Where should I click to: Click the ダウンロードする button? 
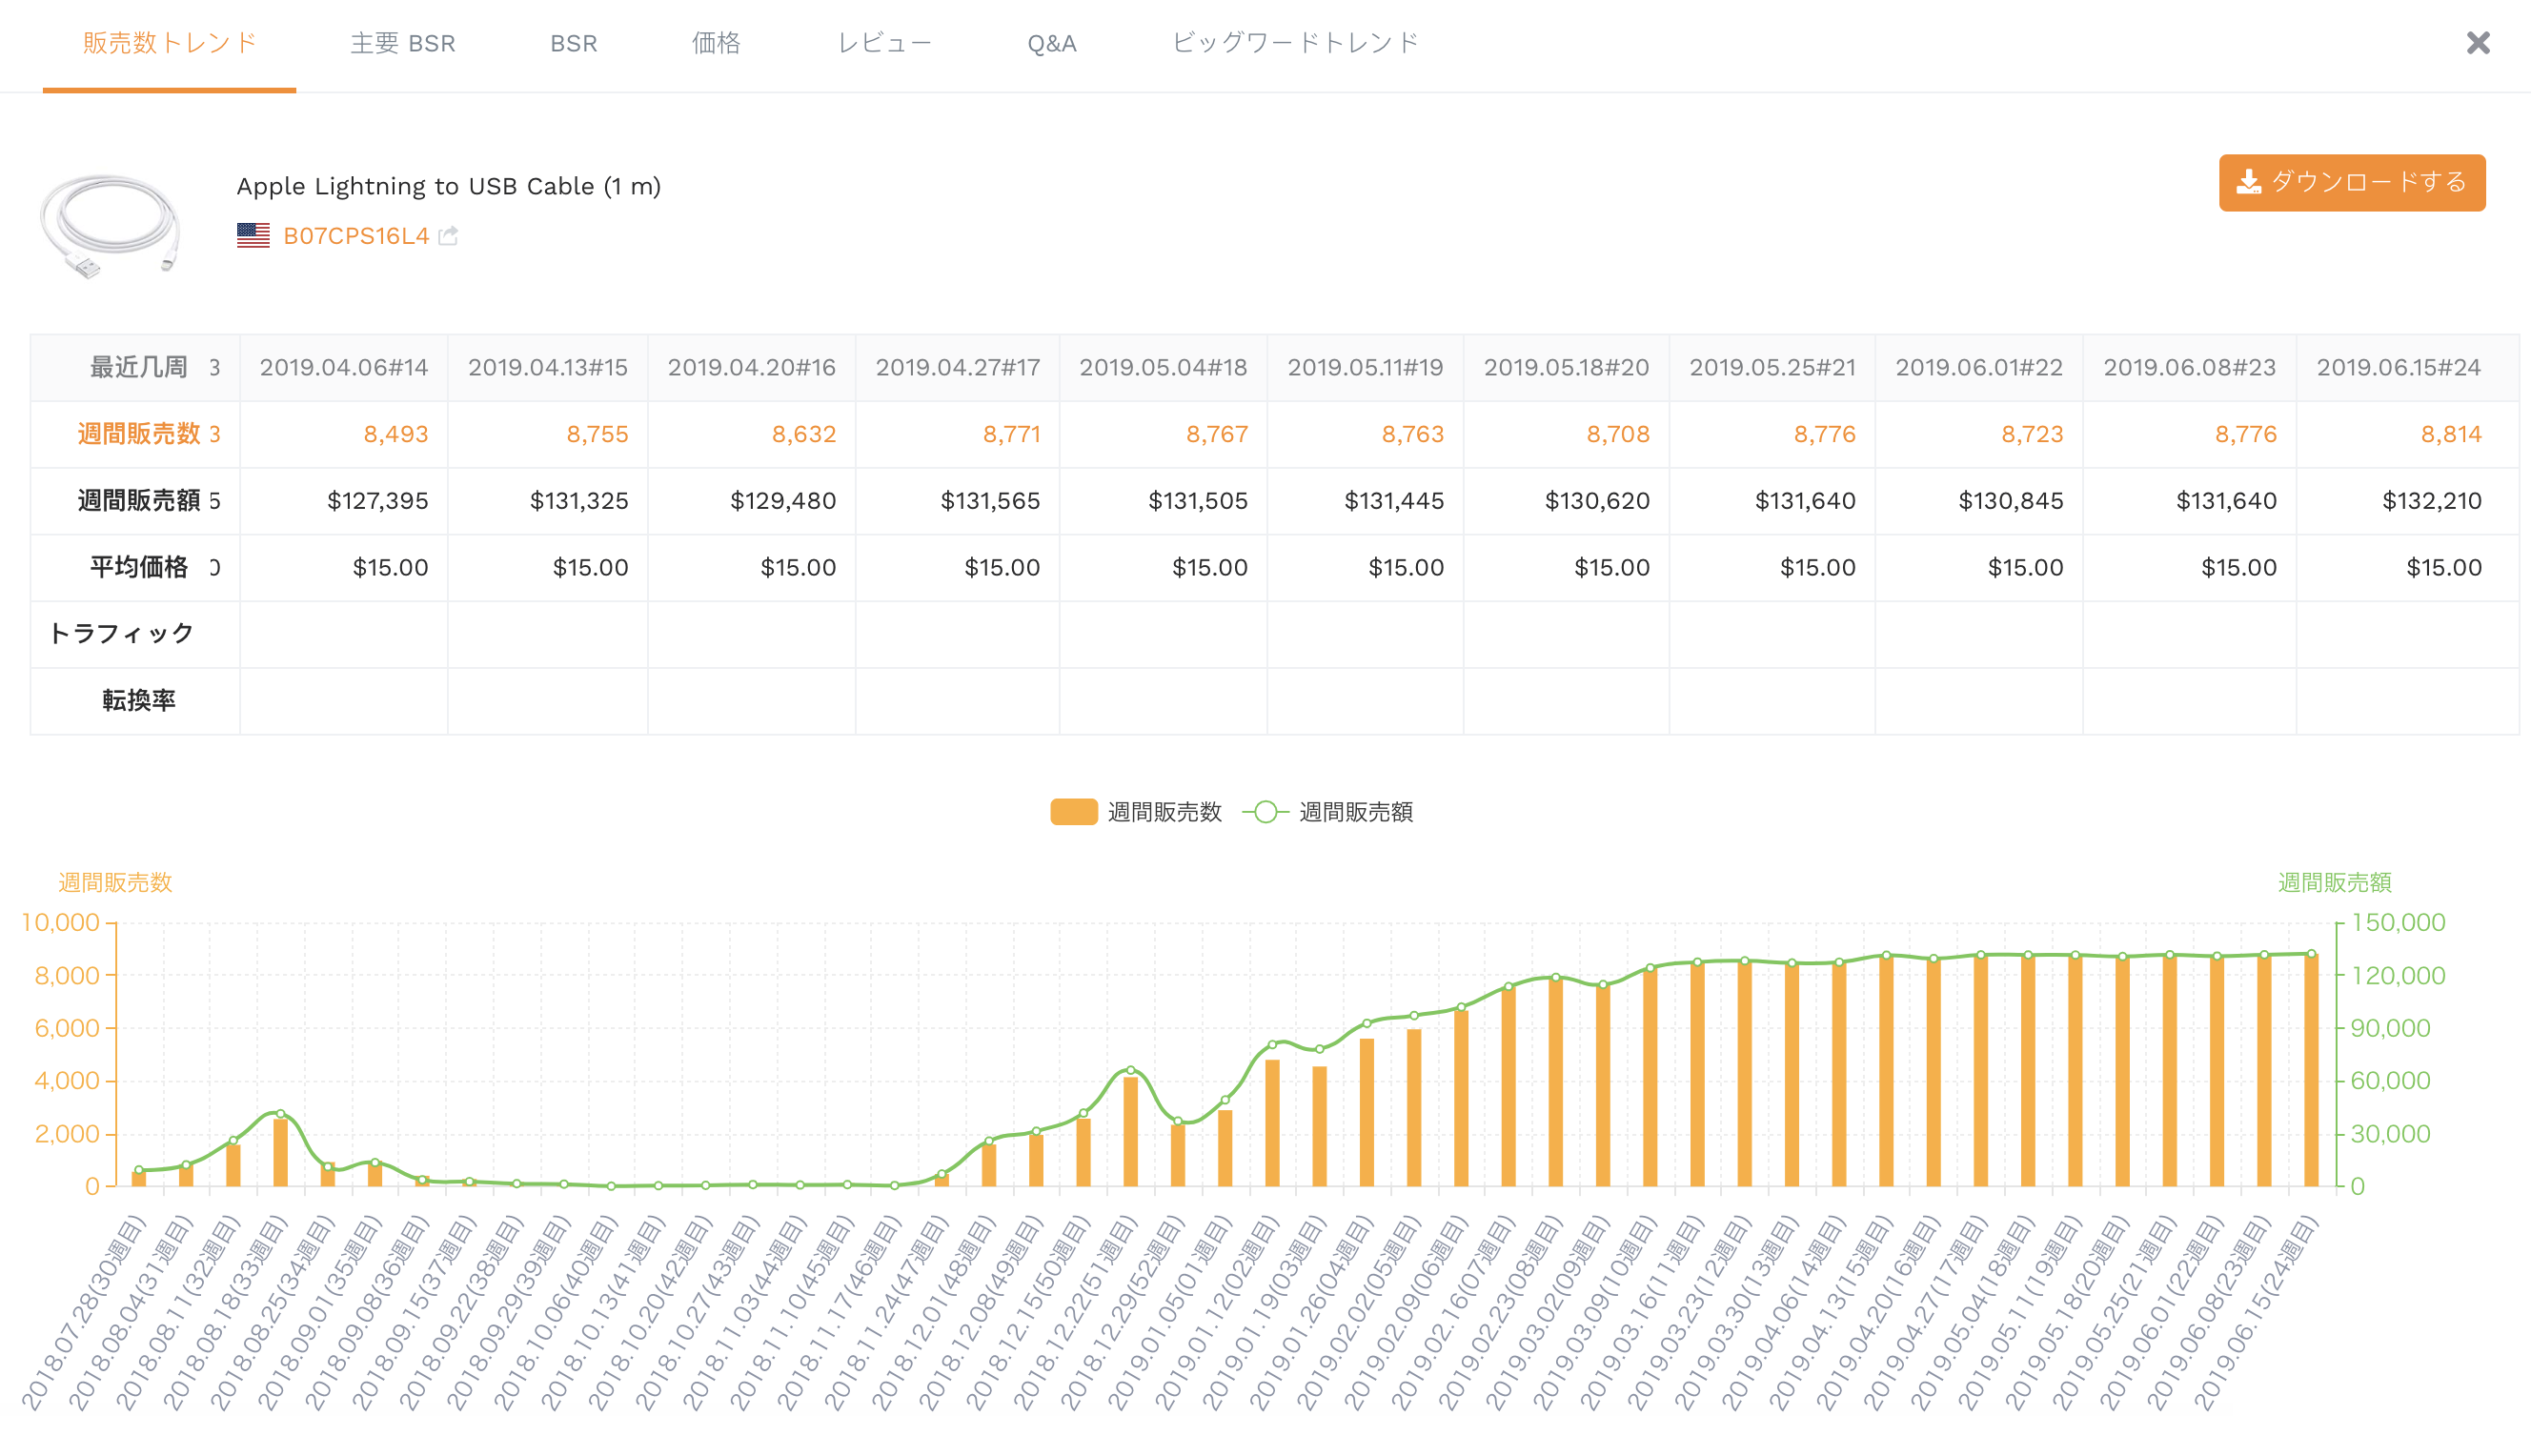2351,182
